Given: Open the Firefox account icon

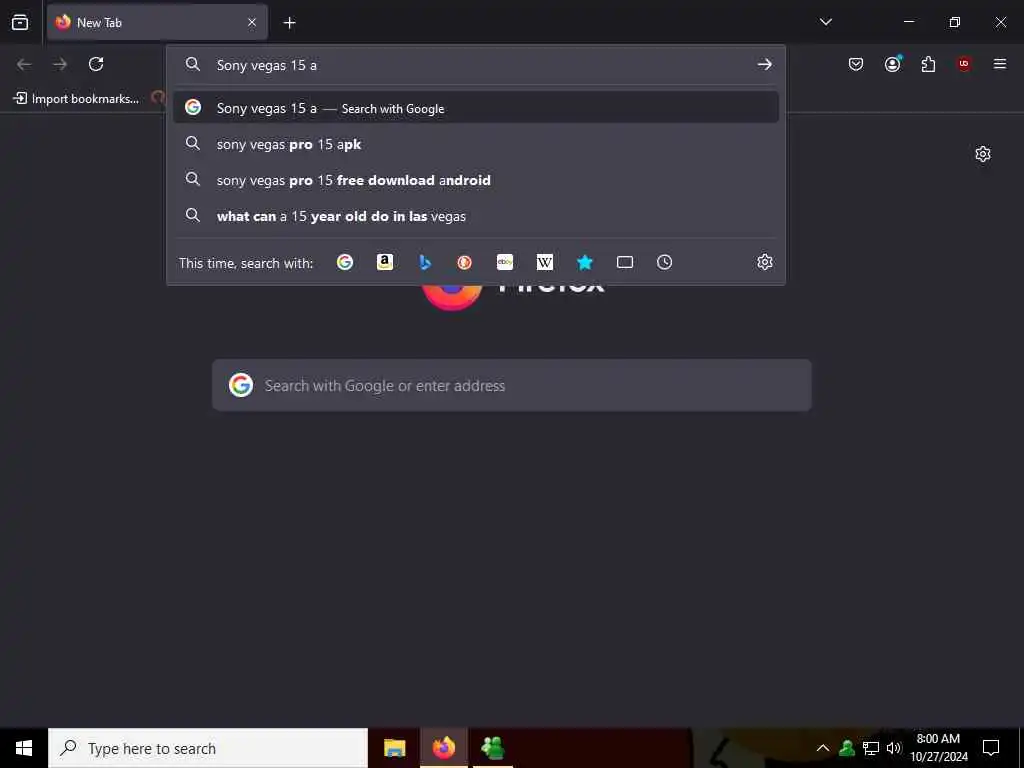Looking at the screenshot, I should click(893, 64).
